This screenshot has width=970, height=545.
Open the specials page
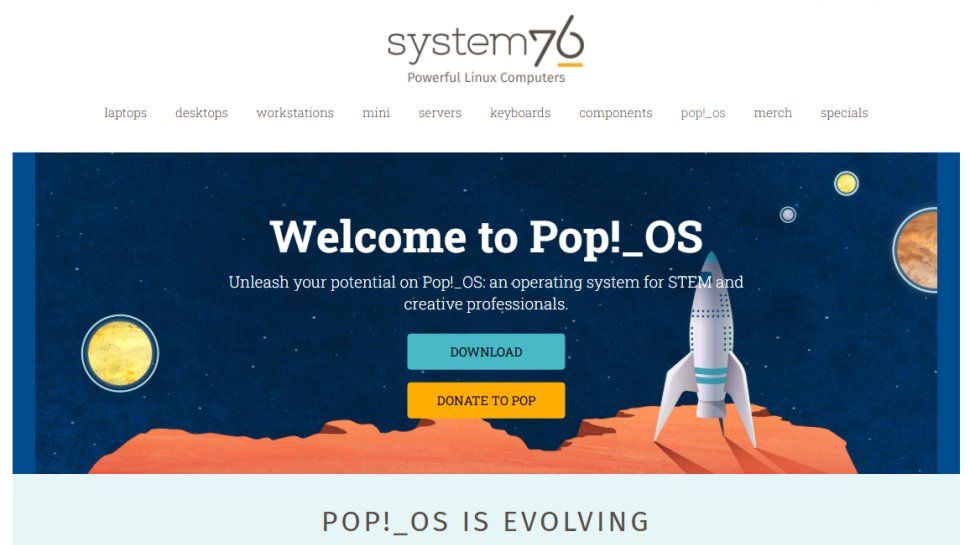844,113
